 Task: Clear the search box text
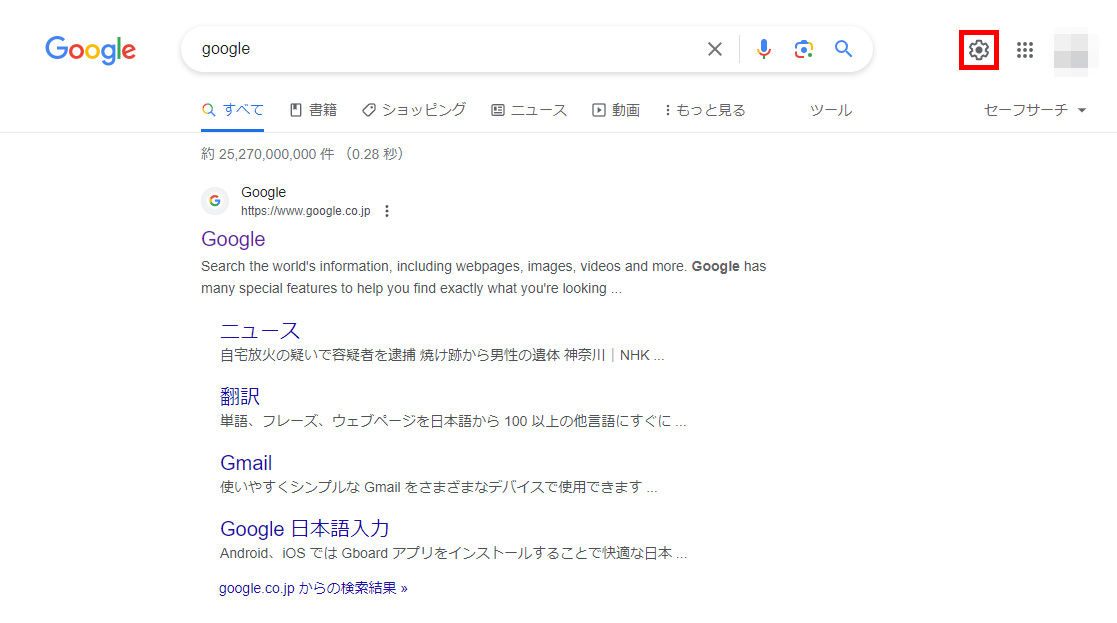[x=715, y=49]
